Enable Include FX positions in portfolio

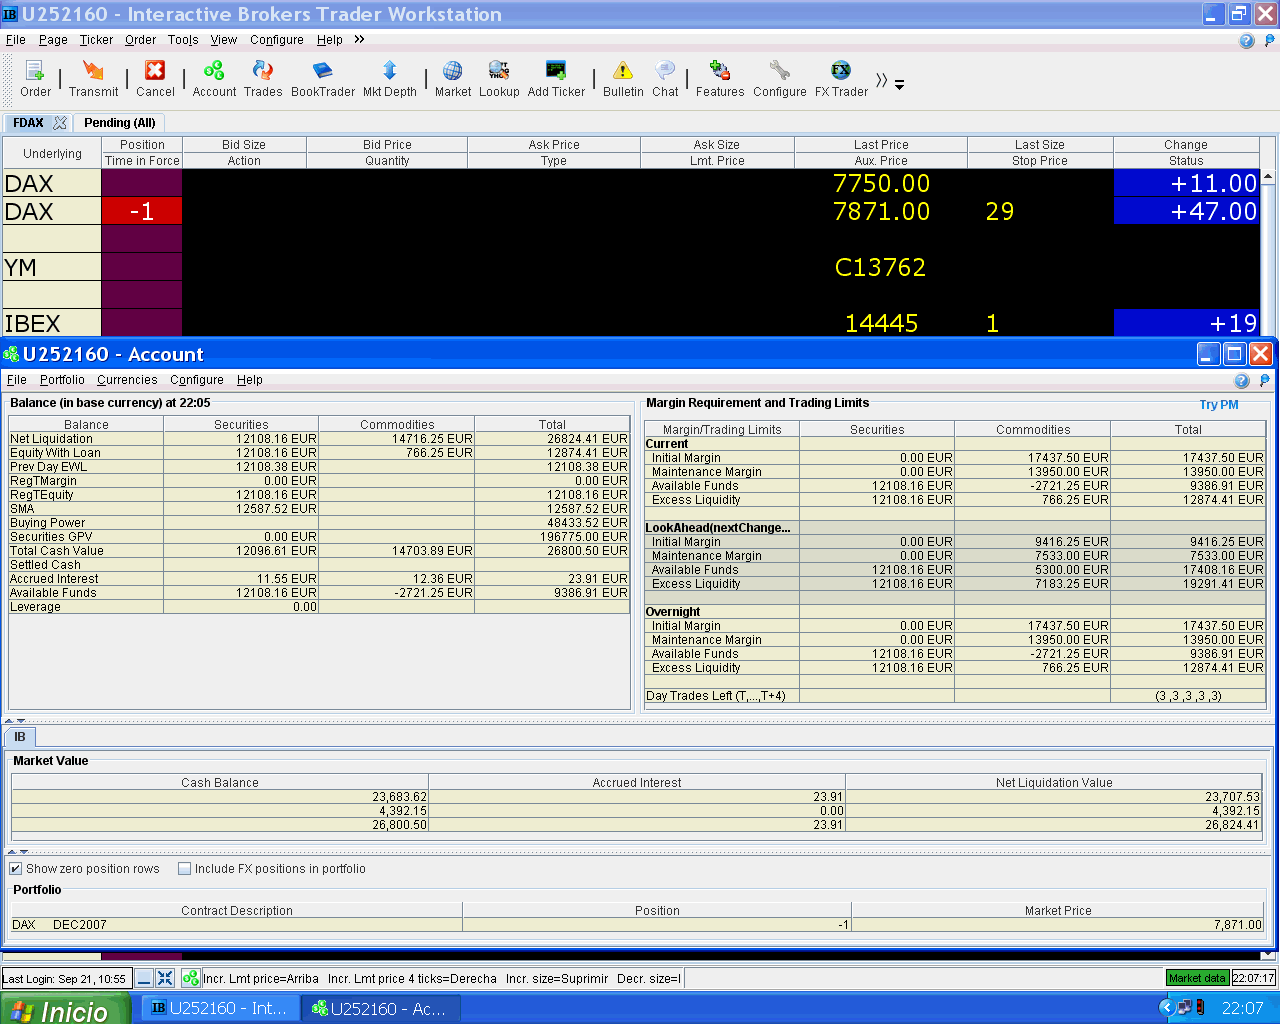coord(185,869)
